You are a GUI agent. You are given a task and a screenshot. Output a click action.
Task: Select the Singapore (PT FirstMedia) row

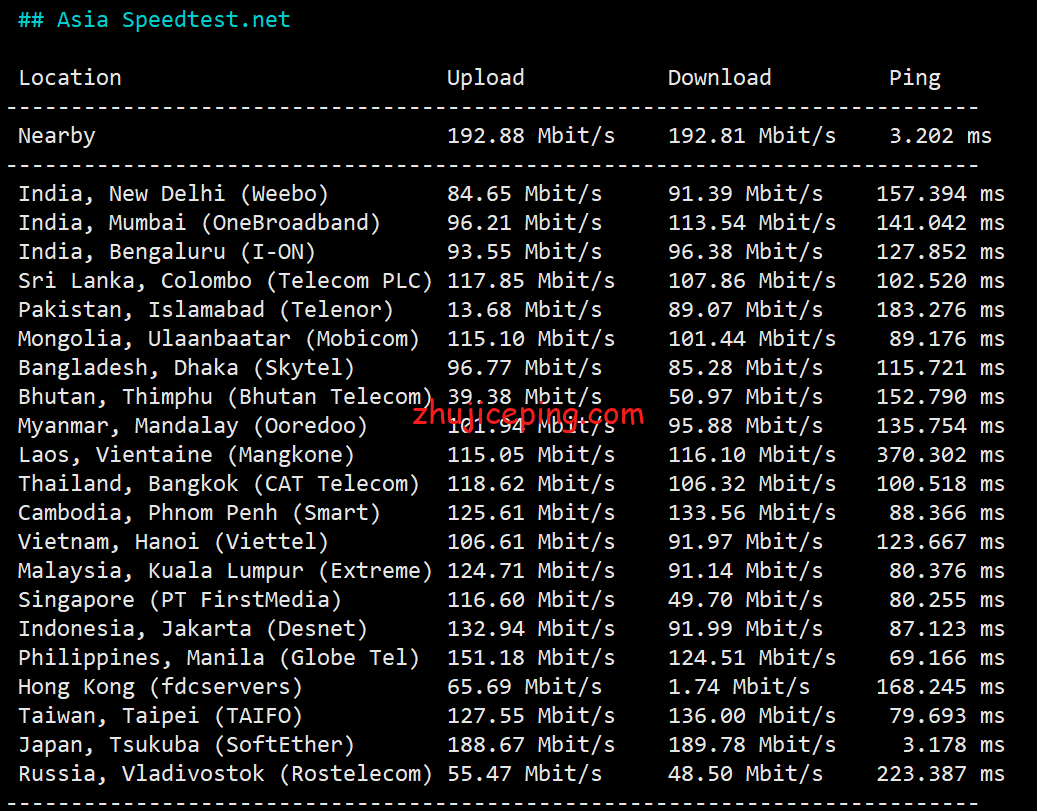tap(180, 600)
